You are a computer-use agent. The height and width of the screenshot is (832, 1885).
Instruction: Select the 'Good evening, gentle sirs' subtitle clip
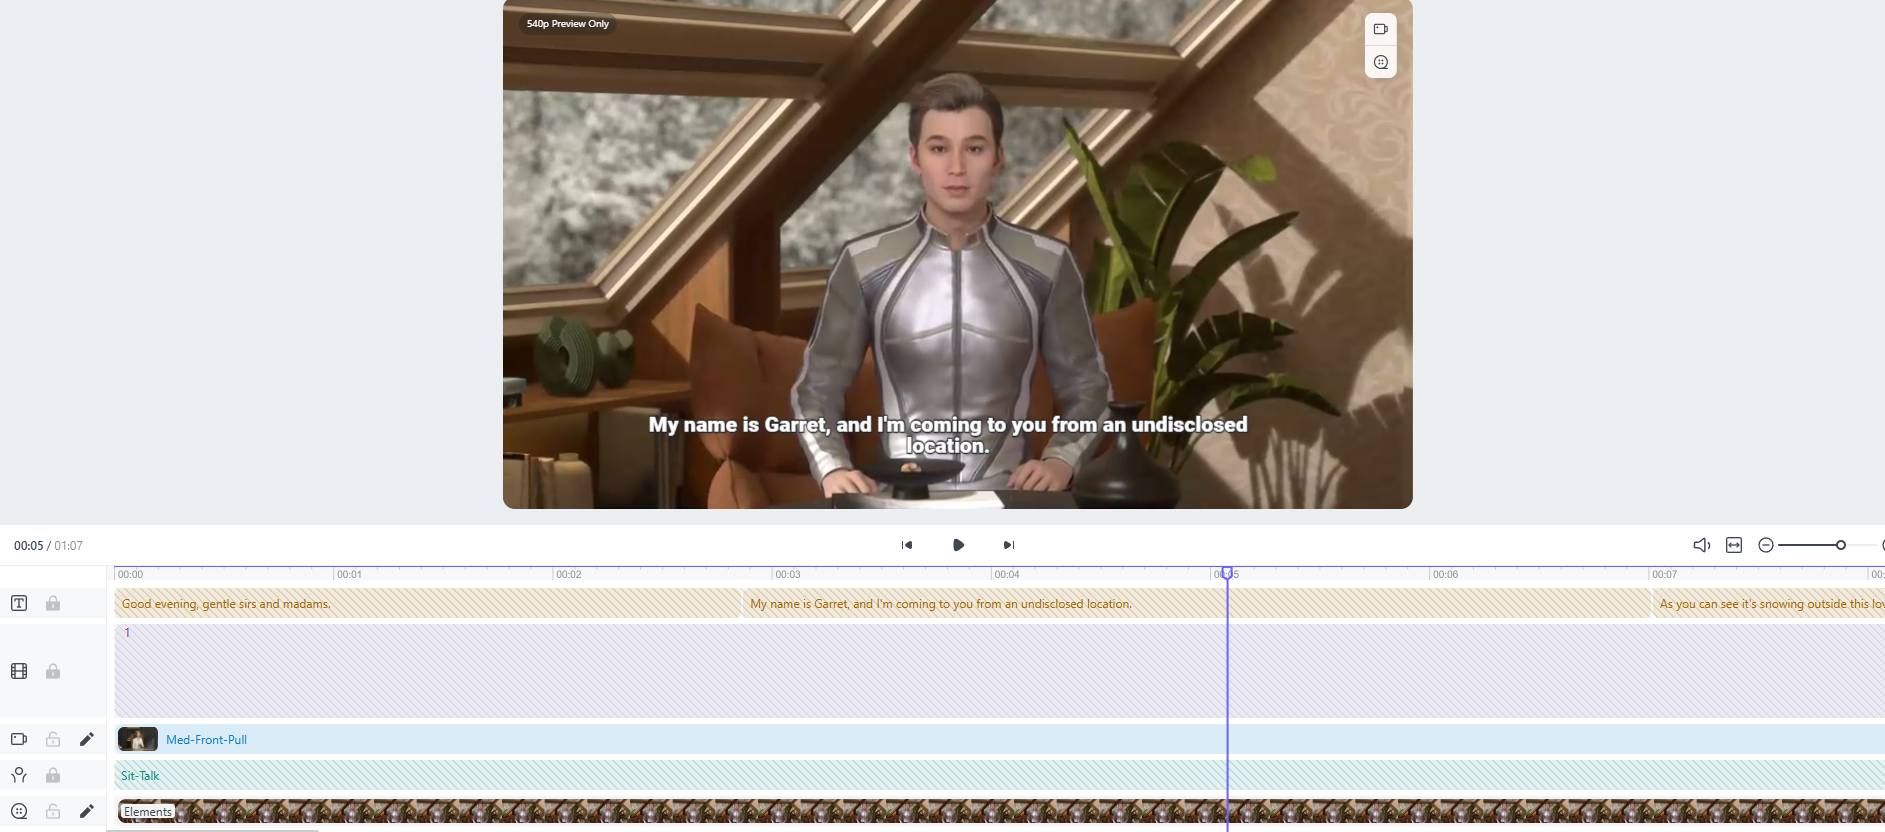coord(428,603)
